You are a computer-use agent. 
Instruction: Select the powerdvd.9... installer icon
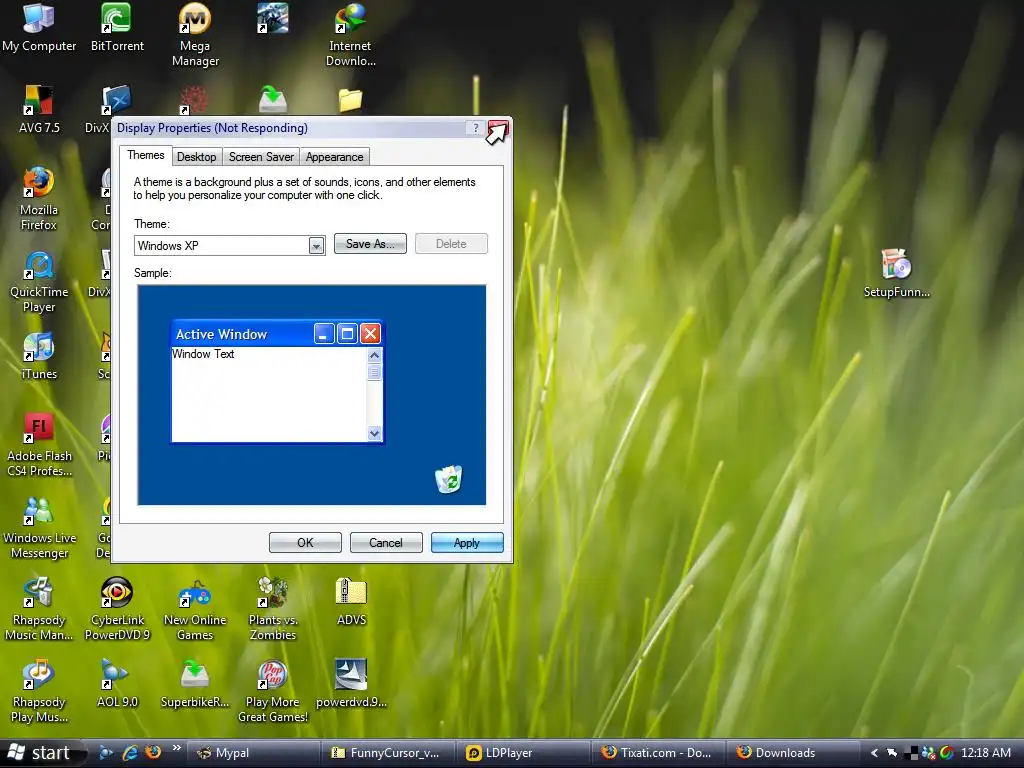click(x=351, y=683)
